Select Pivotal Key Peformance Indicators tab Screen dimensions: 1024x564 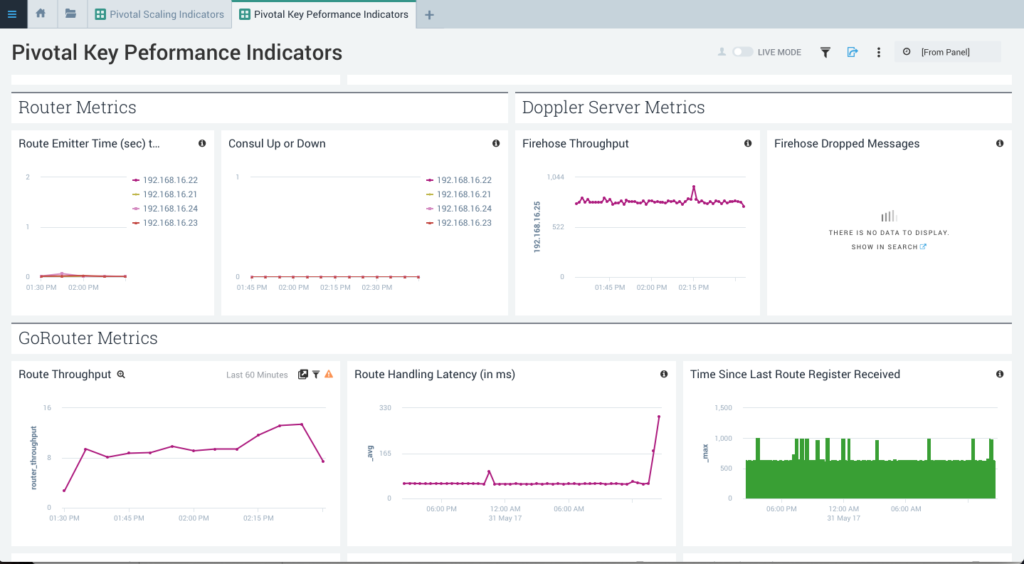[324, 14]
